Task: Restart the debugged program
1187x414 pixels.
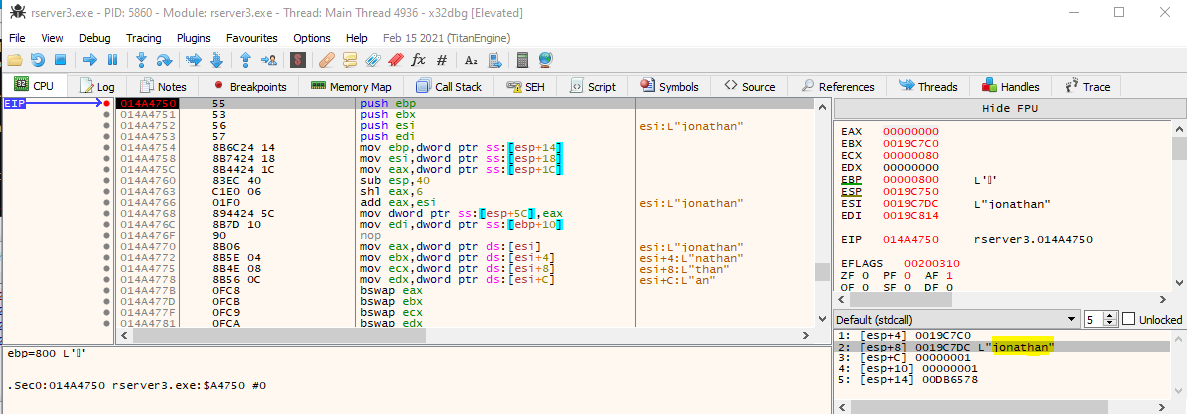Action: pos(37,60)
